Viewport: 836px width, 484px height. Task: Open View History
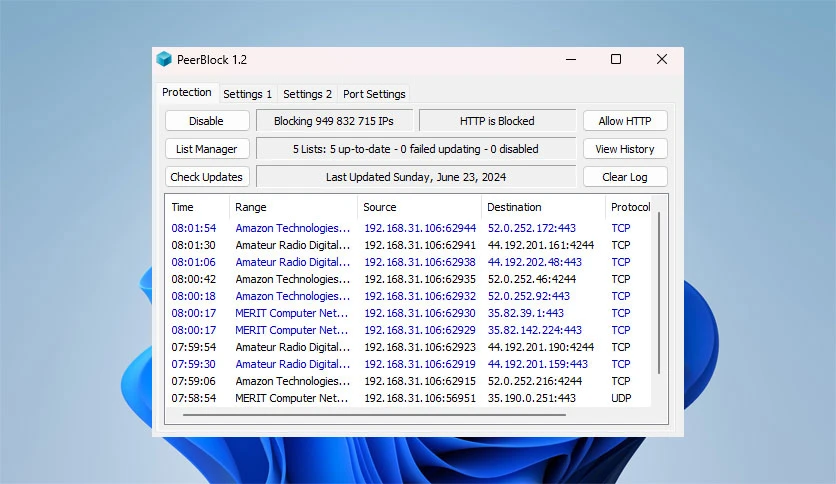click(x=625, y=149)
